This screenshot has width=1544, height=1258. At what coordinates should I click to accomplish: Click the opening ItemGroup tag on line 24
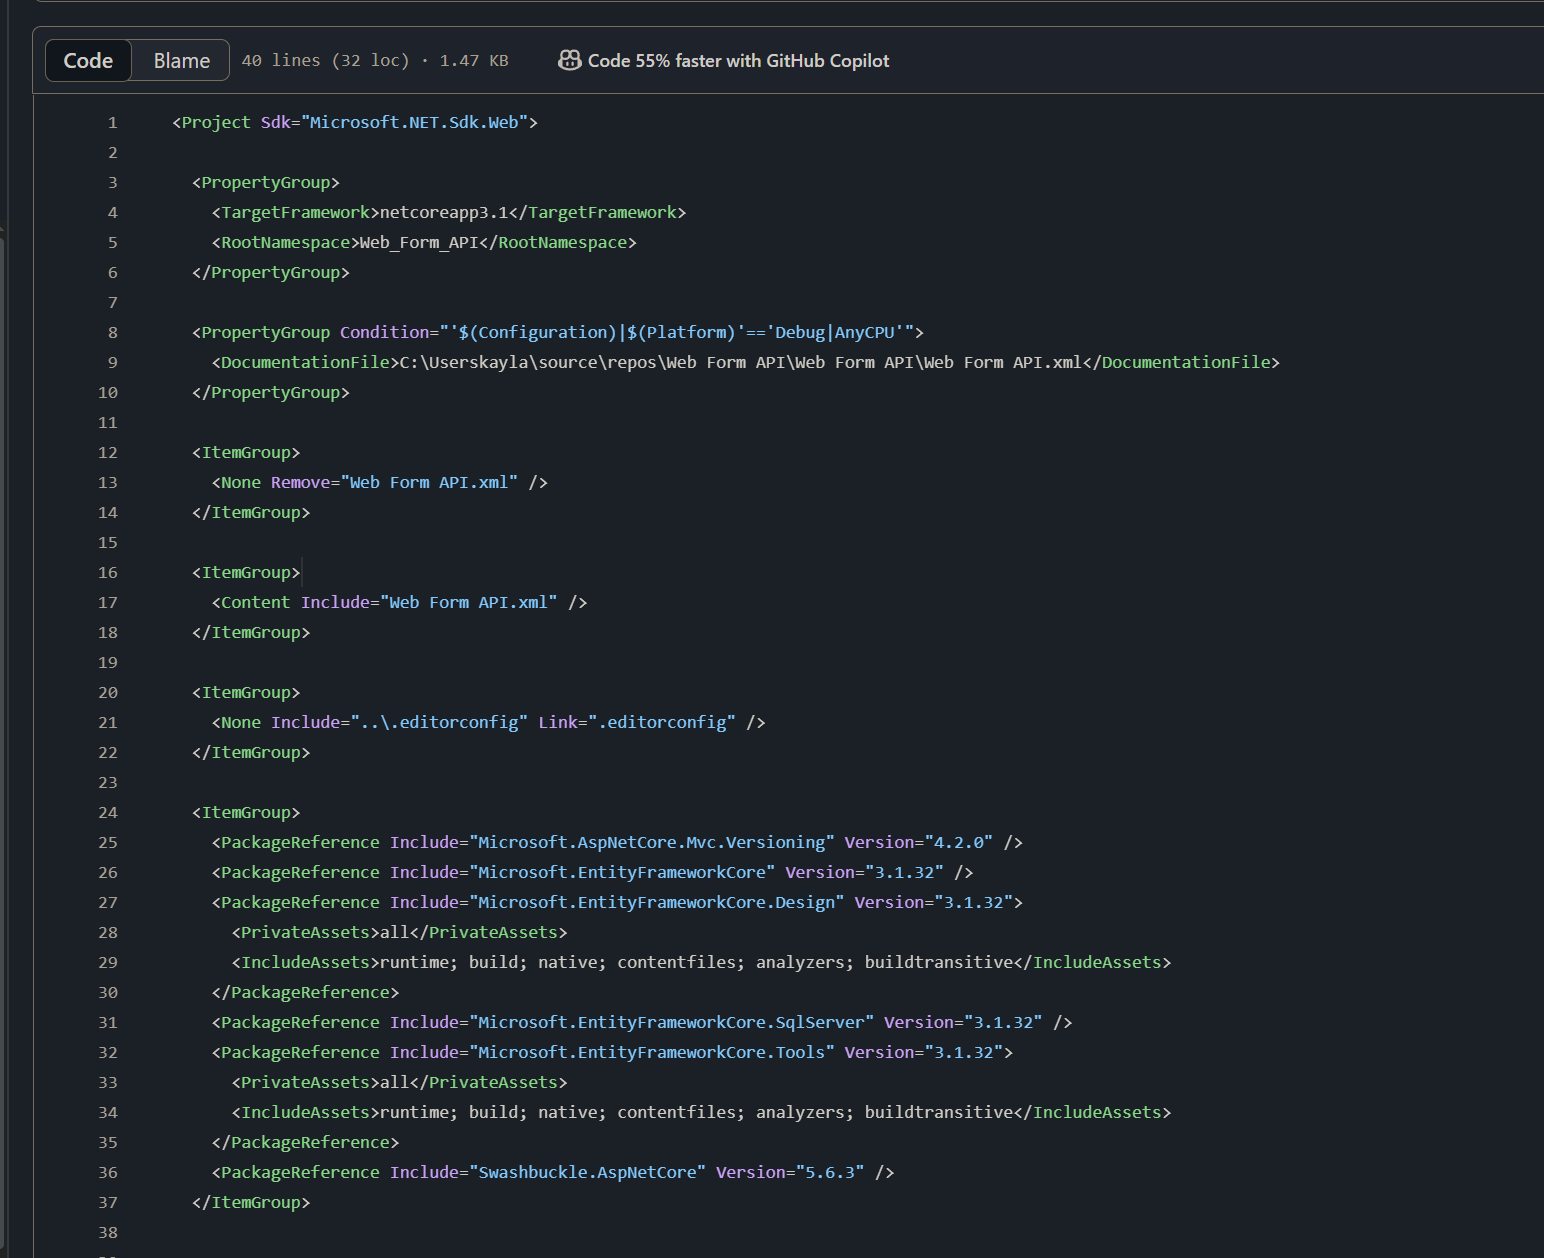click(246, 812)
